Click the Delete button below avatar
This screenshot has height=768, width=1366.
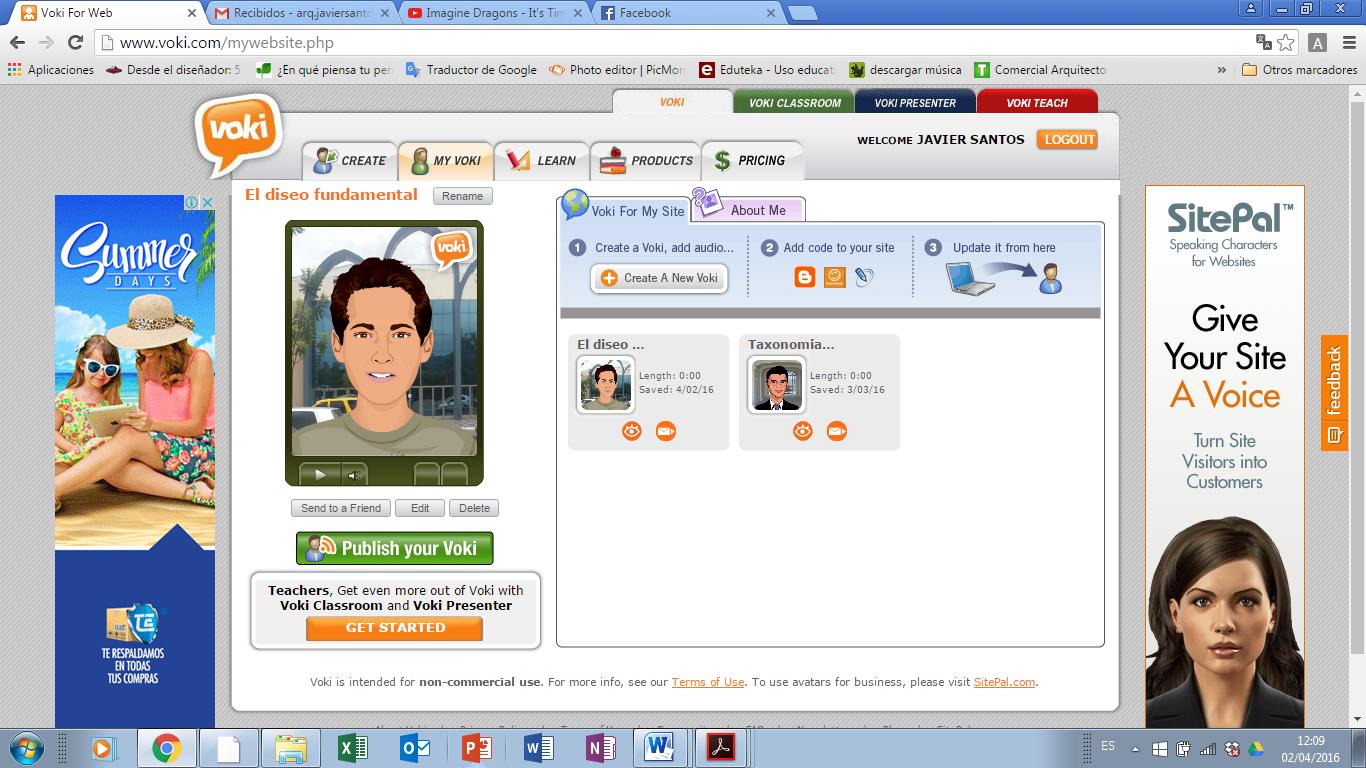pyautogui.click(x=474, y=508)
